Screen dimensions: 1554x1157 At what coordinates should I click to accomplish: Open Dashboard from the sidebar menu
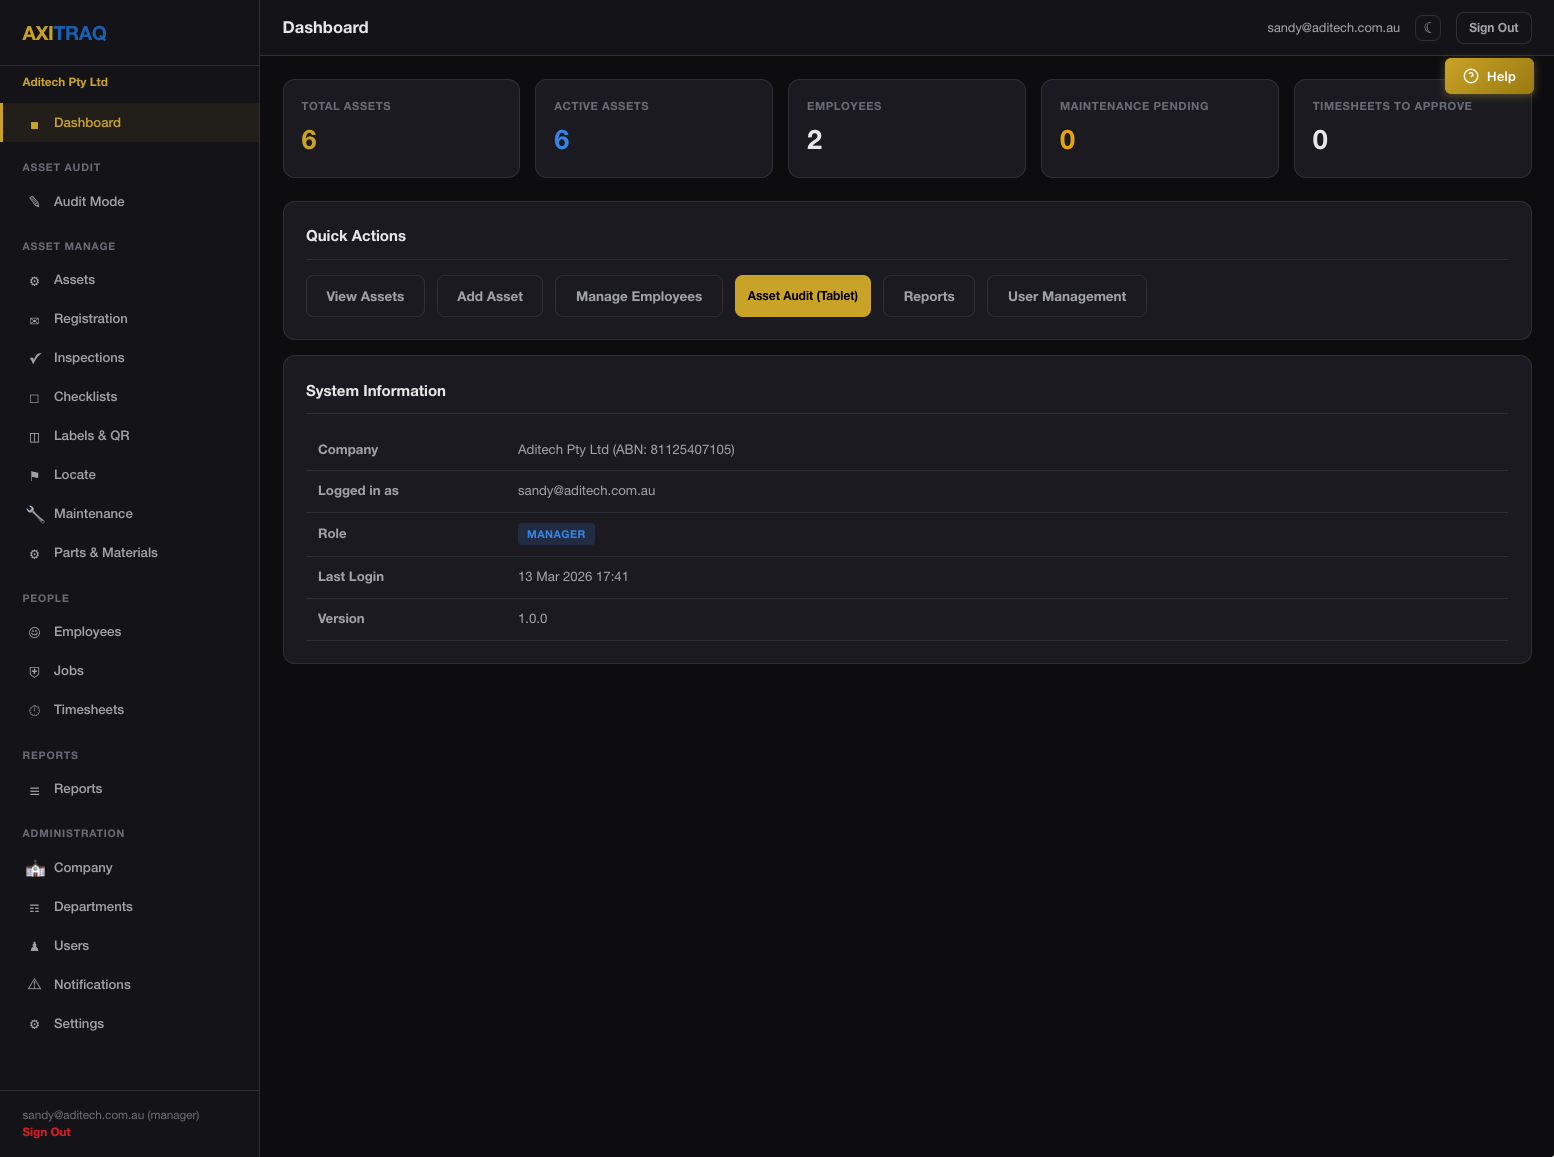click(x=130, y=122)
